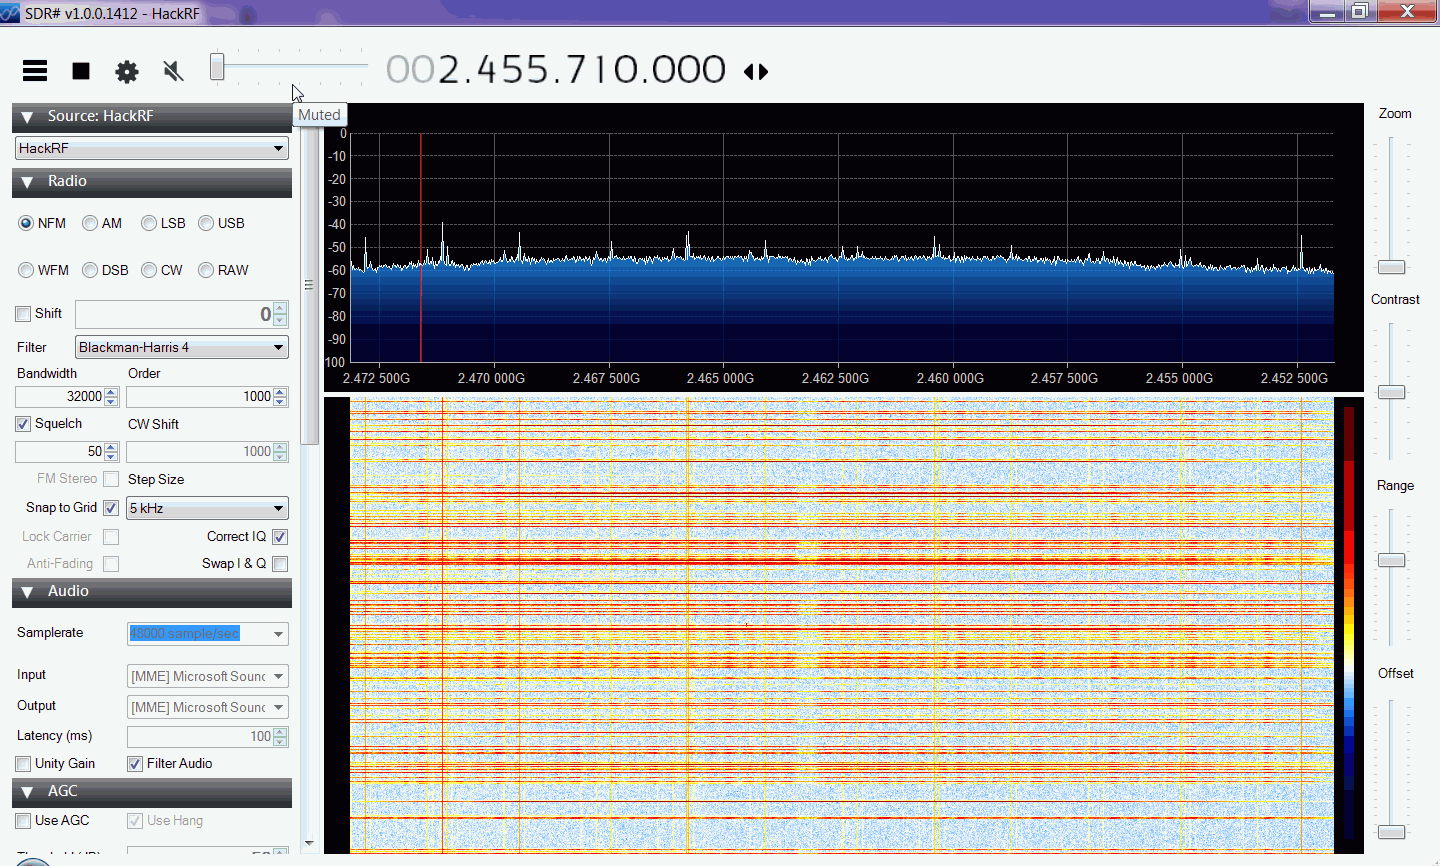The width and height of the screenshot is (1440, 866).
Task: Collapse the Audio section
Action: [x=26, y=592]
